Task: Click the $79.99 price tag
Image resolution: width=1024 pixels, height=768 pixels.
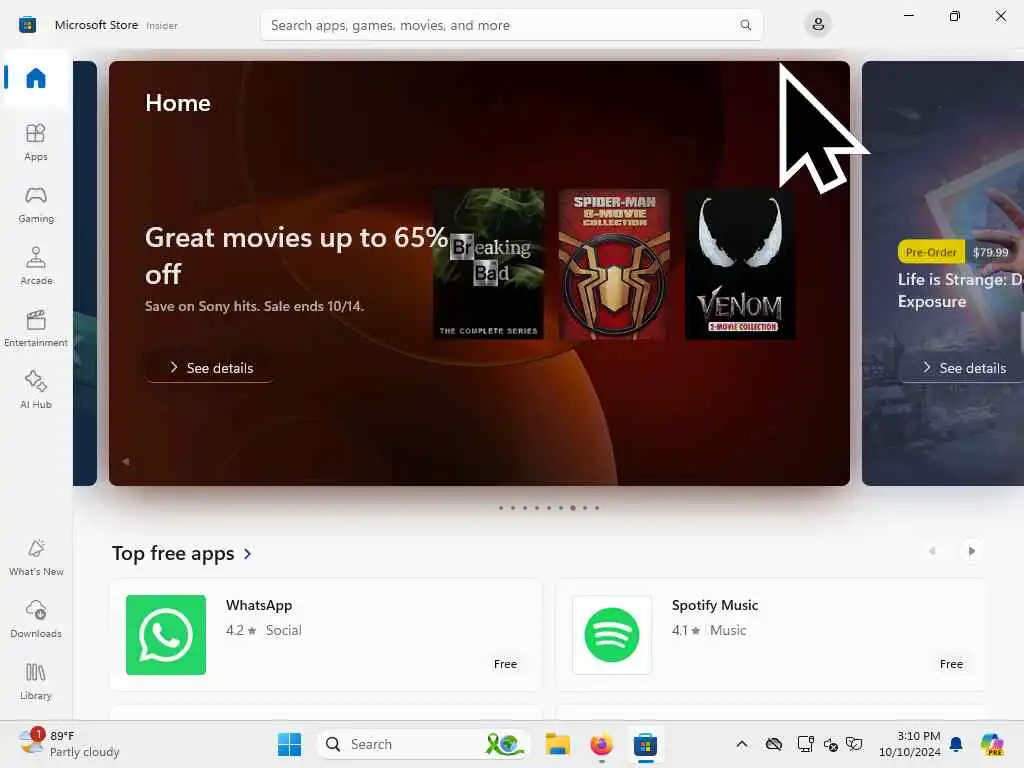Action: (990, 252)
